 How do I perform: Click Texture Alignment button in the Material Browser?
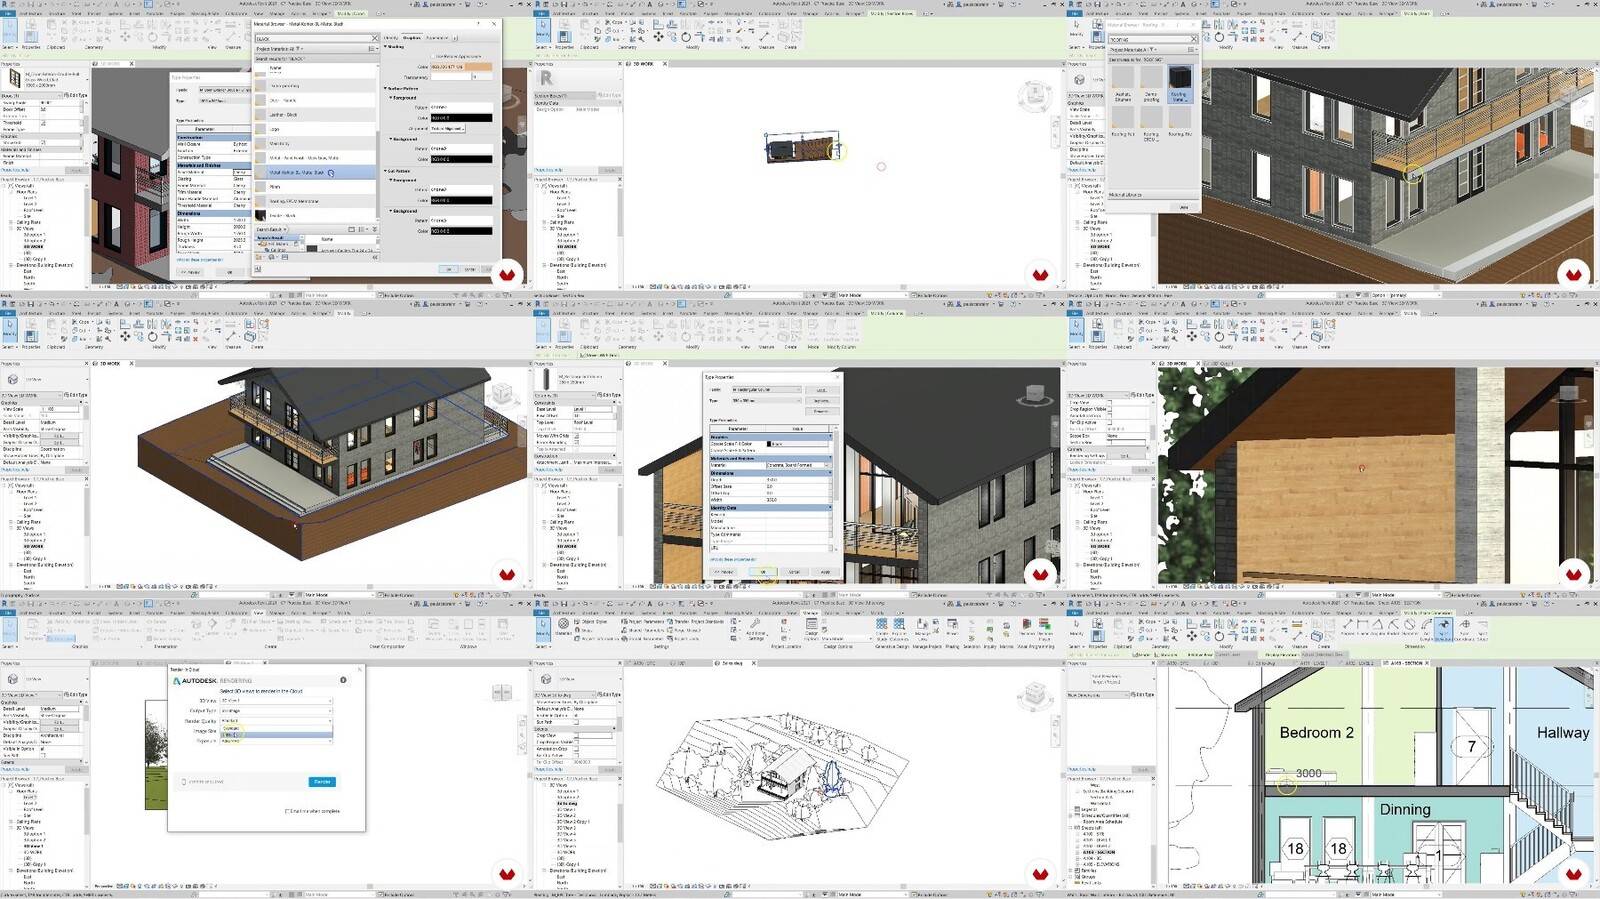coord(448,128)
